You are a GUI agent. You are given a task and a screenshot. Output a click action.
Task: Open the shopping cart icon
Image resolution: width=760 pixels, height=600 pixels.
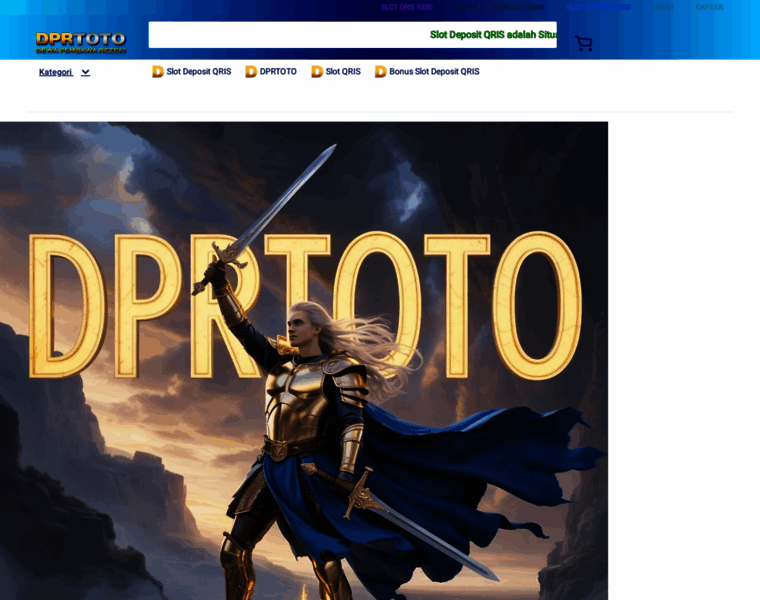(x=584, y=43)
